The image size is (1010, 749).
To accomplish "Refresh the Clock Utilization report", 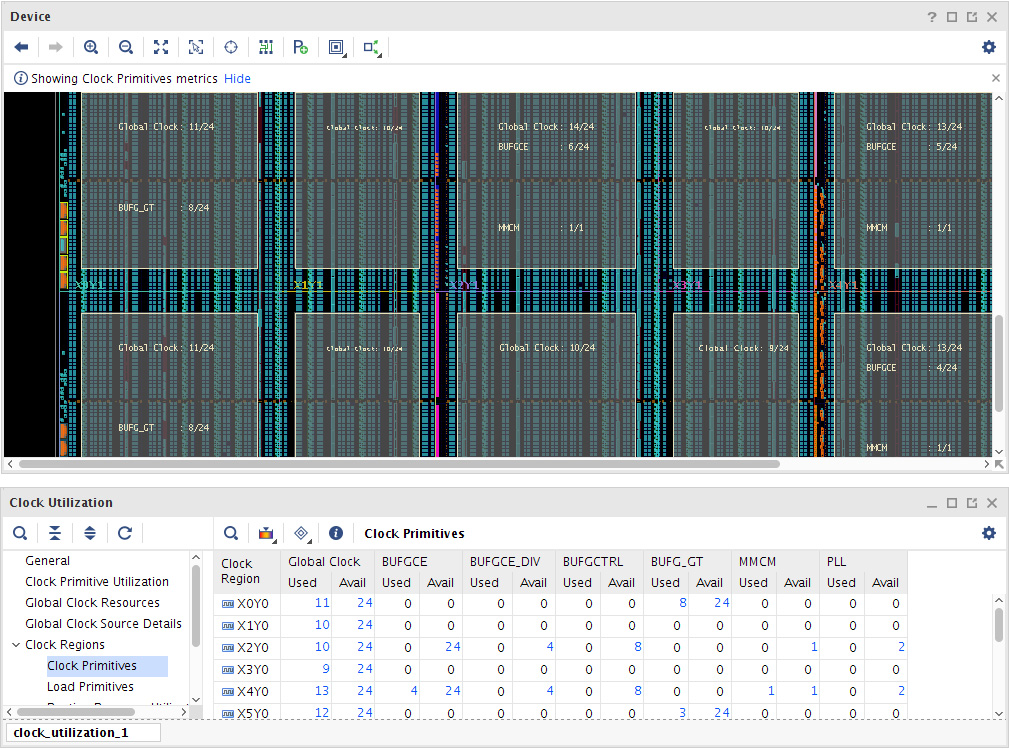I will click(x=125, y=532).
